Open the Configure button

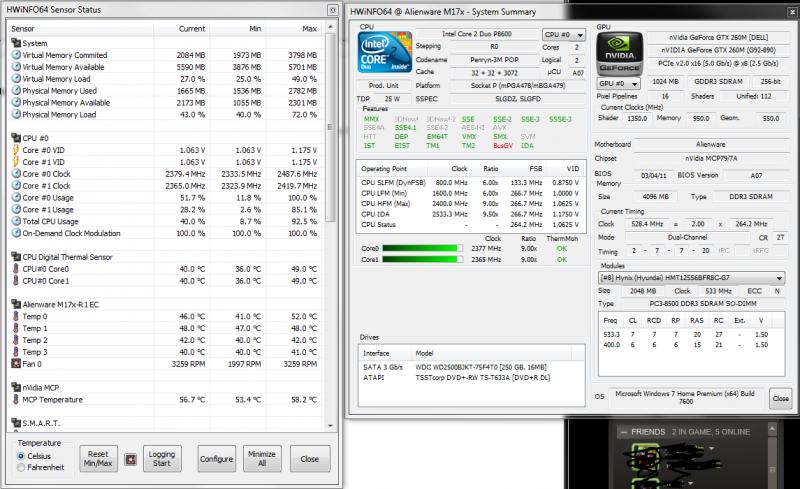click(x=216, y=458)
